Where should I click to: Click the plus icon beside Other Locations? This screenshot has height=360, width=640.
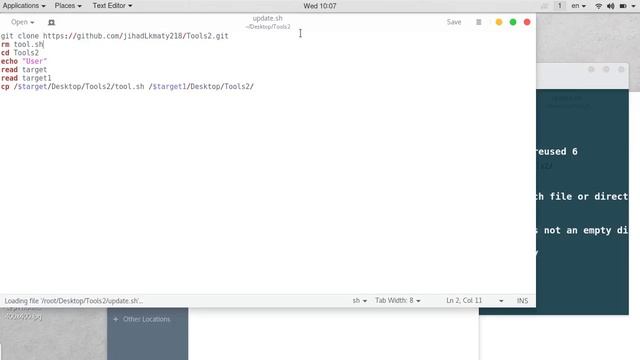point(116,319)
